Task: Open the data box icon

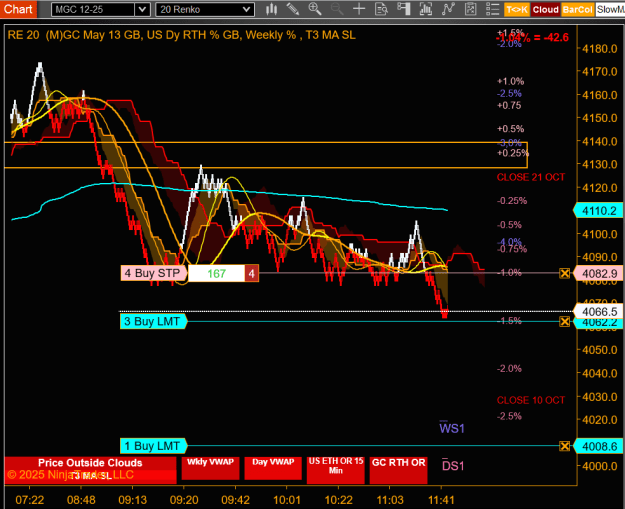Action: 381,9
